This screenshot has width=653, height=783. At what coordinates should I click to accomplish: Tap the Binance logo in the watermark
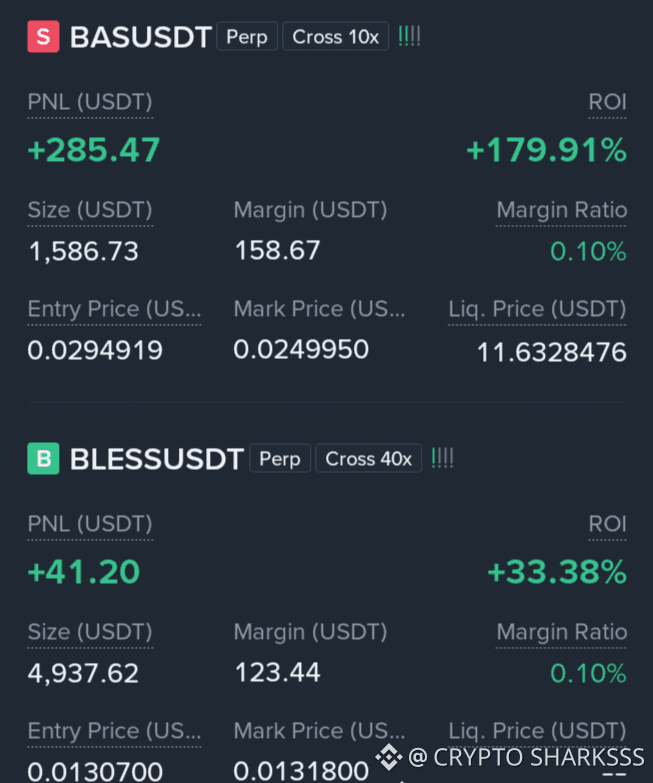tap(389, 757)
